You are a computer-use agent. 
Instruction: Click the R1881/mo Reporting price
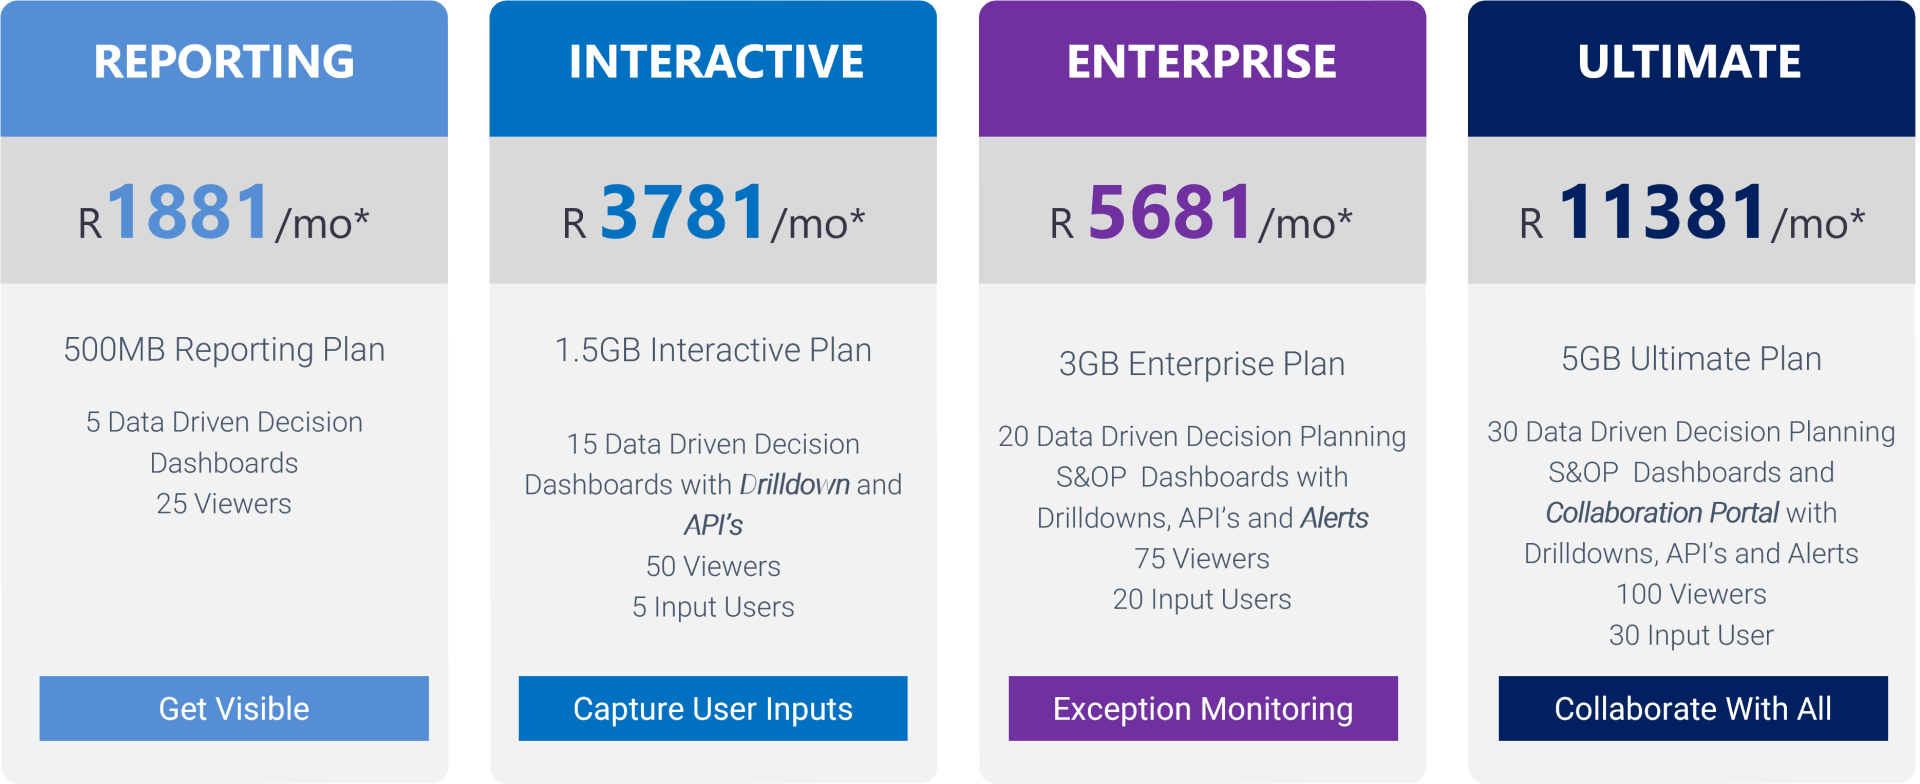224,213
